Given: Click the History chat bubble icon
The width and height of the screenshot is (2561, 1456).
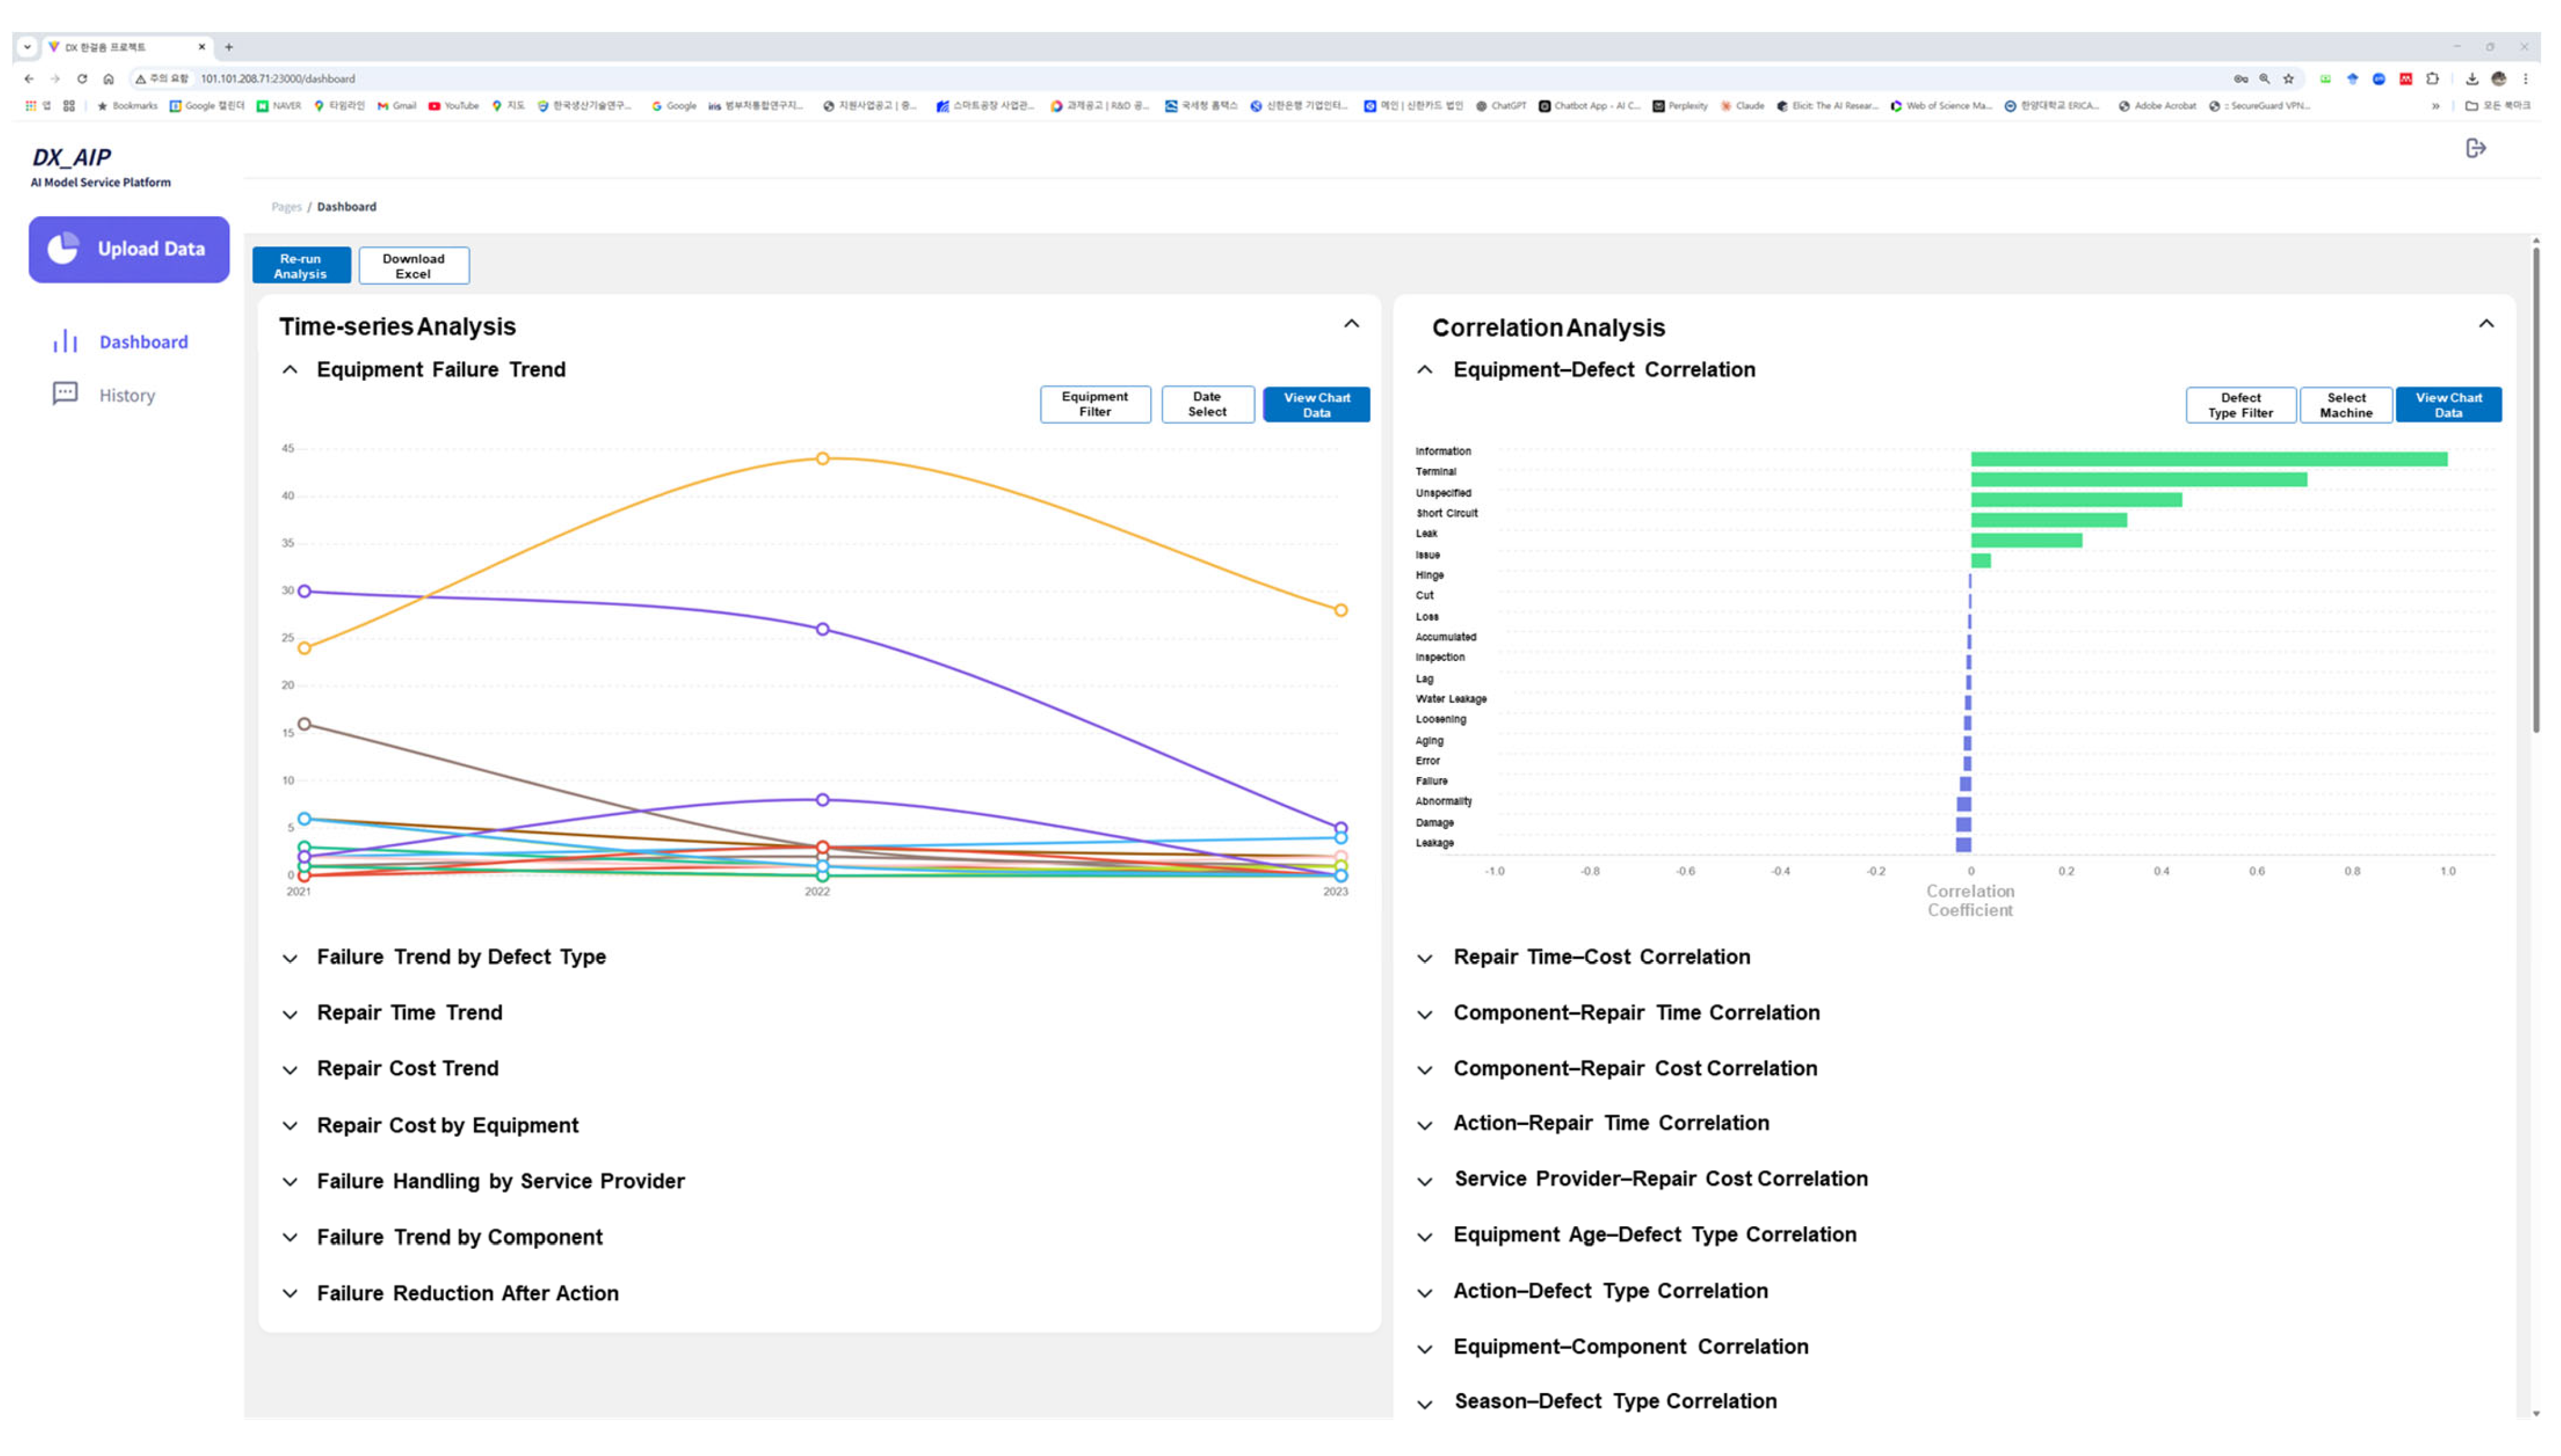Looking at the screenshot, I should [65, 393].
